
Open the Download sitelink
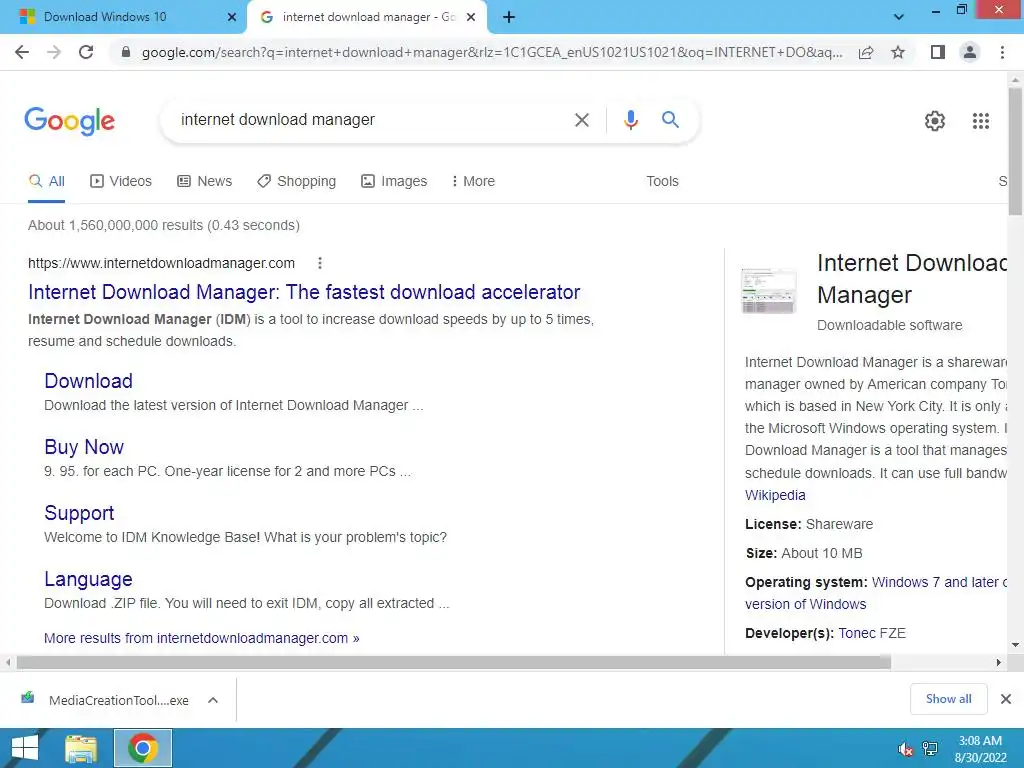88,381
